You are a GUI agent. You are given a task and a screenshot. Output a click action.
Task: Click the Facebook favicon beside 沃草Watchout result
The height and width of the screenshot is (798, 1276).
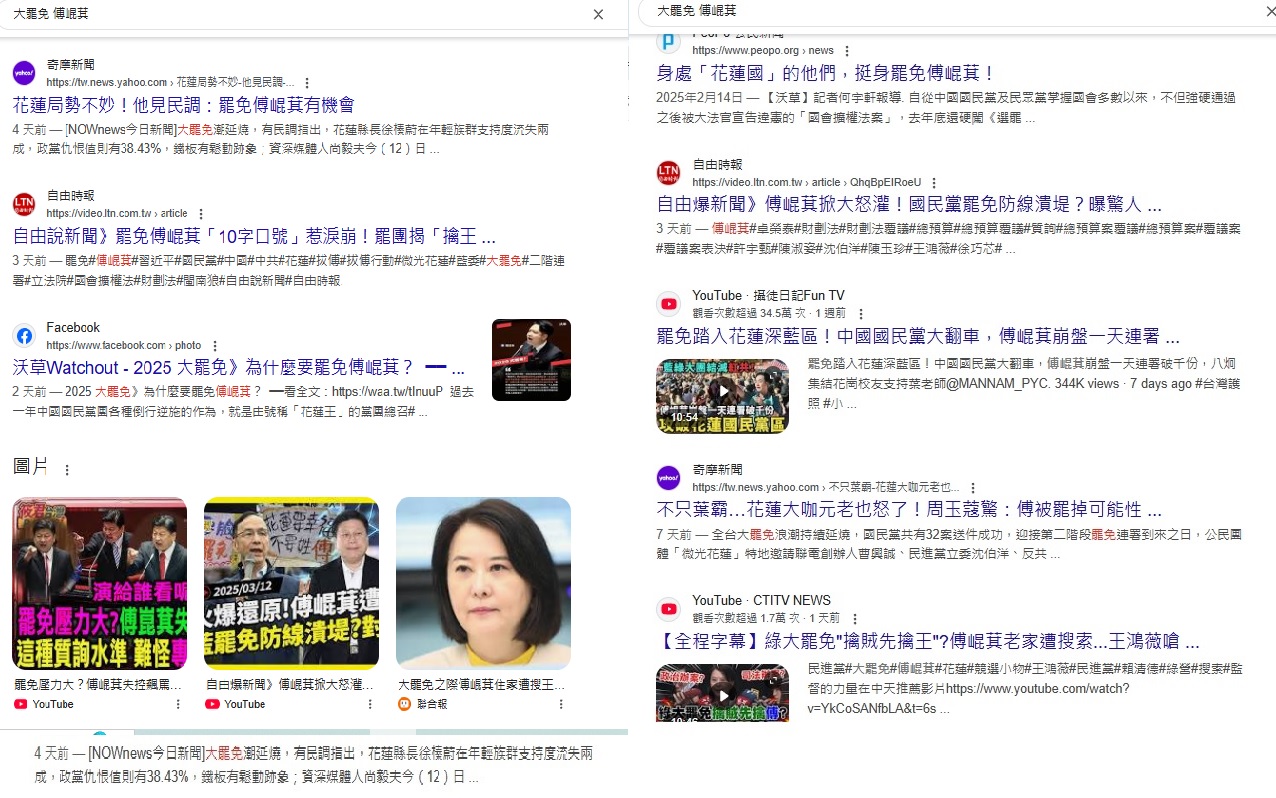click(x=24, y=336)
